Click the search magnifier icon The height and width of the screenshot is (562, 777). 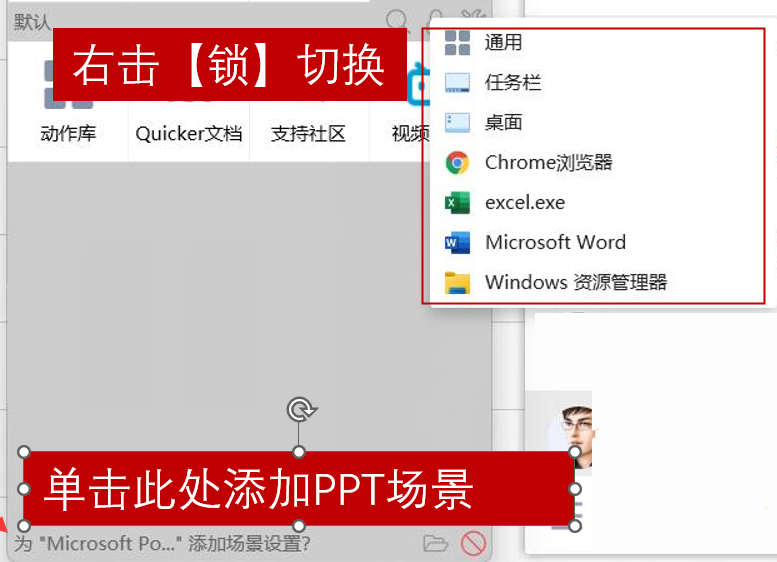397,21
